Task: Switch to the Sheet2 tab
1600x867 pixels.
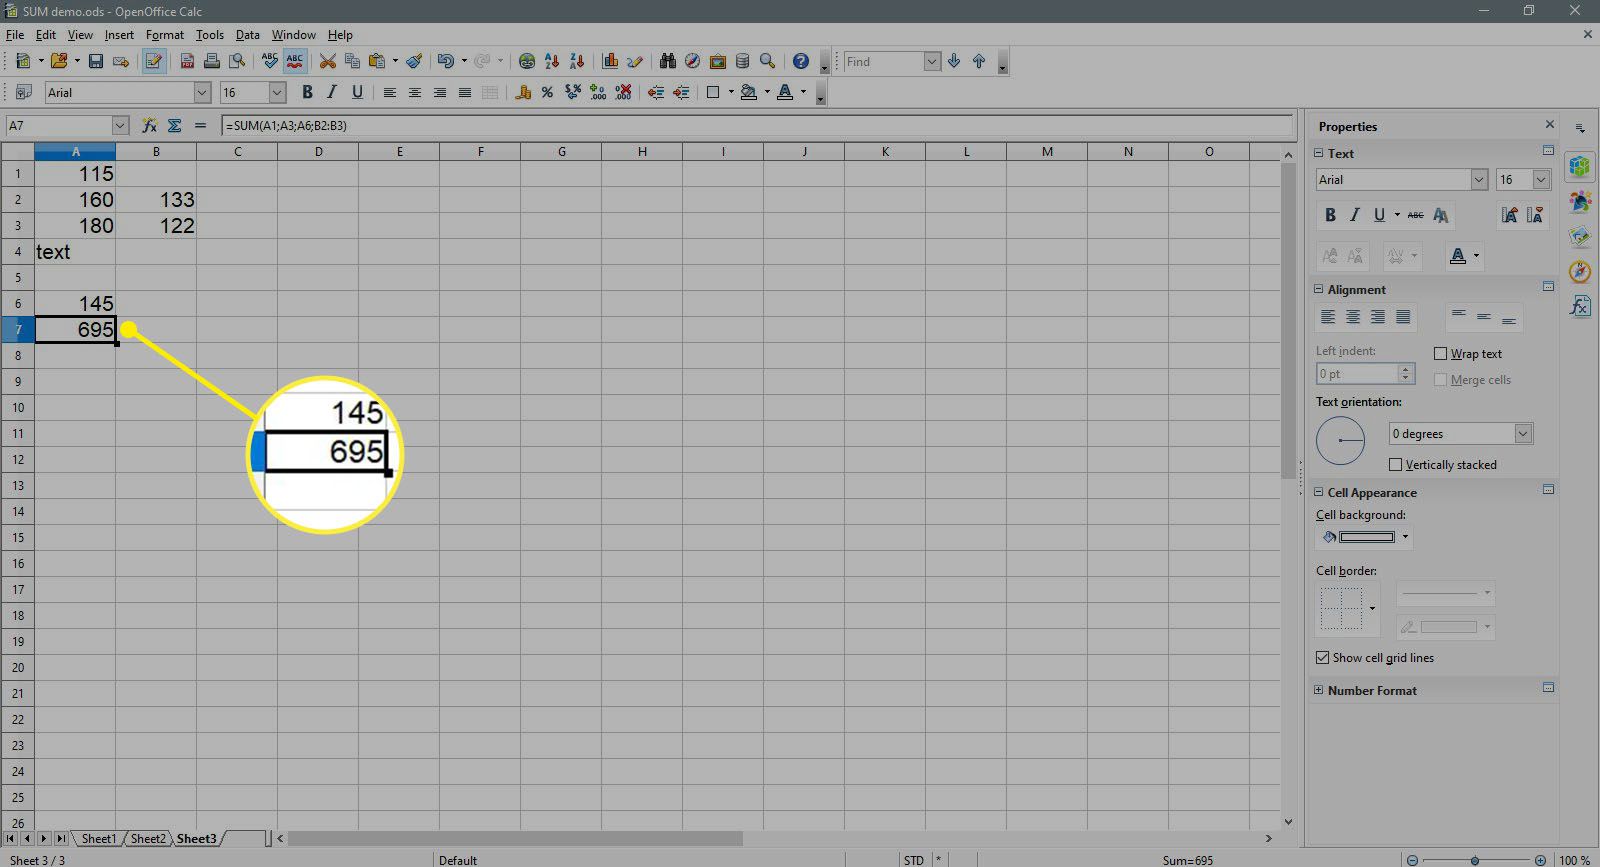Action: point(148,839)
